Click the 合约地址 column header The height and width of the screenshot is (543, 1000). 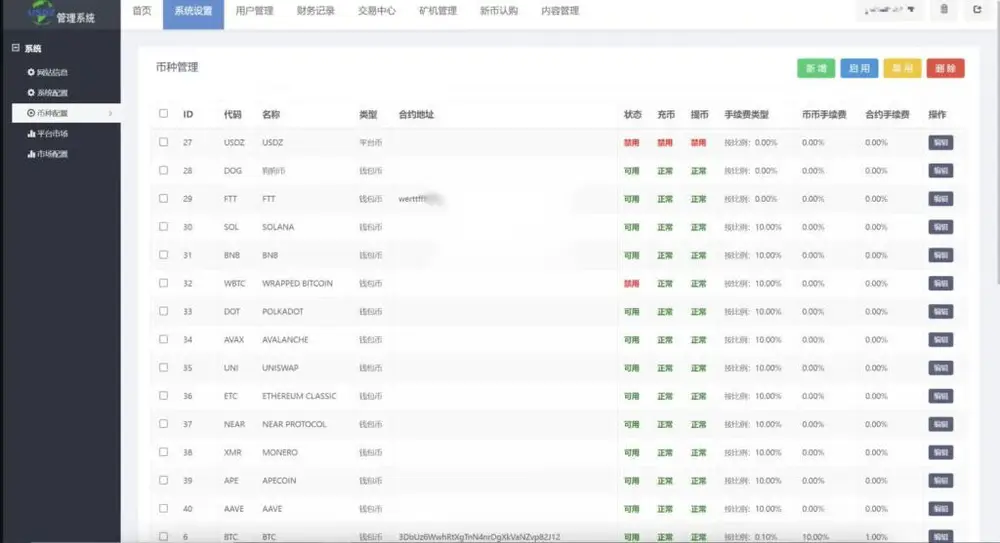click(416, 114)
